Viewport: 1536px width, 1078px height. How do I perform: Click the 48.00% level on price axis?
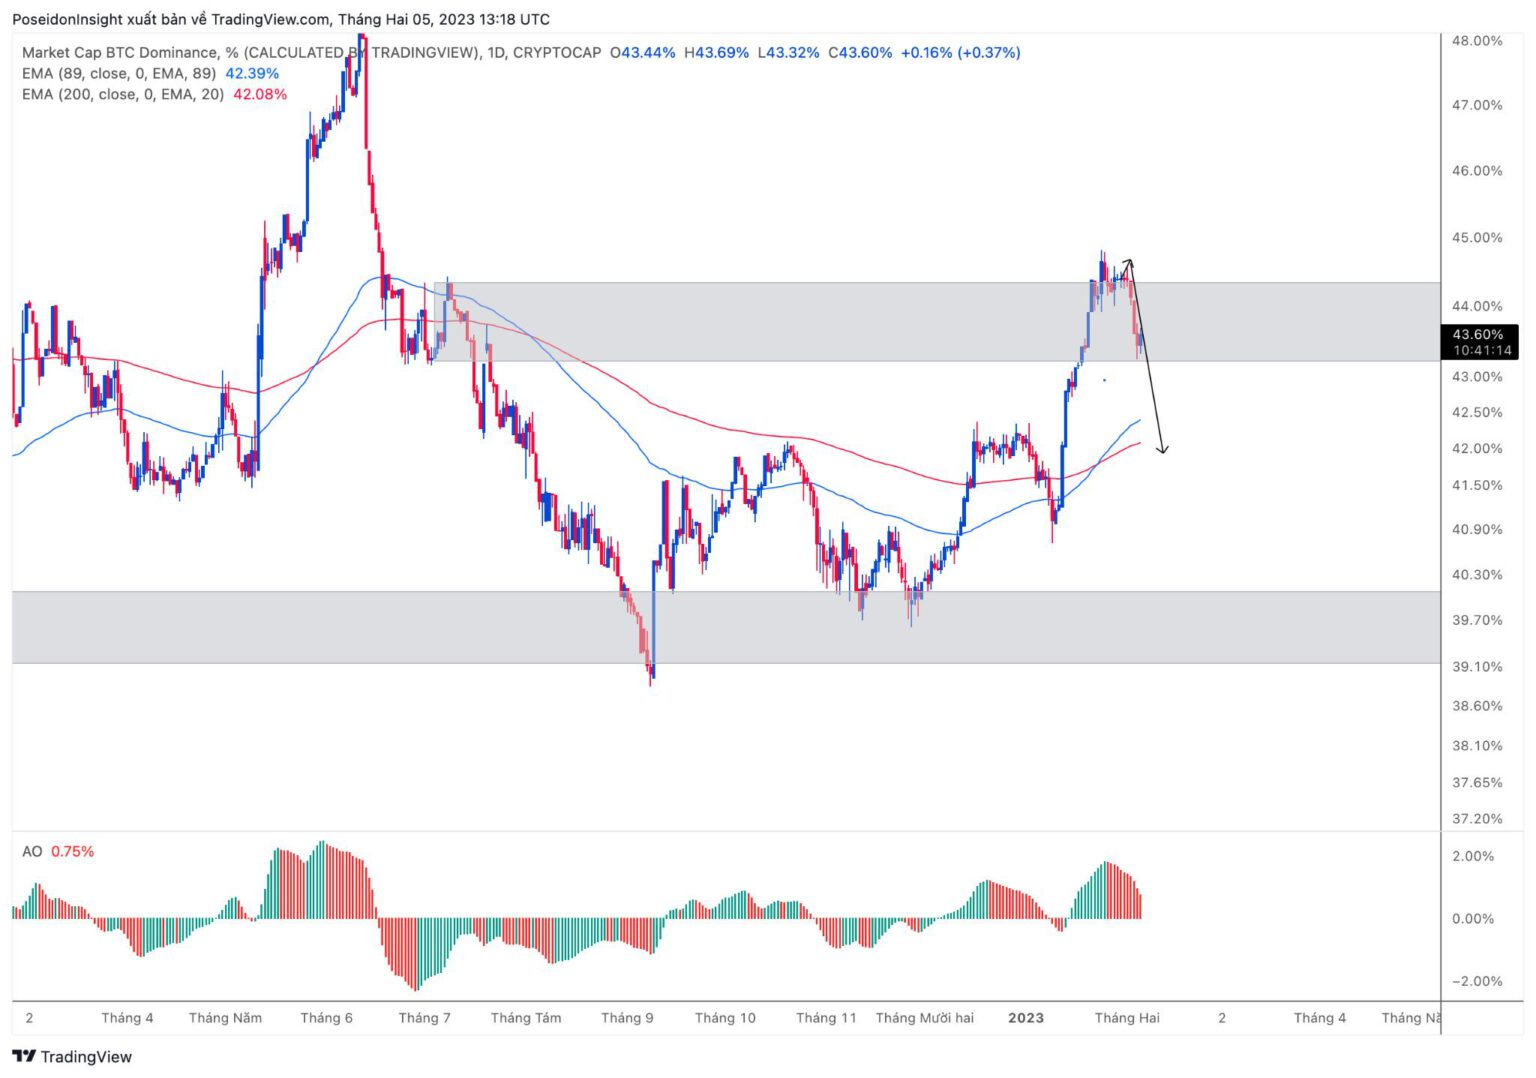pos(1476,41)
